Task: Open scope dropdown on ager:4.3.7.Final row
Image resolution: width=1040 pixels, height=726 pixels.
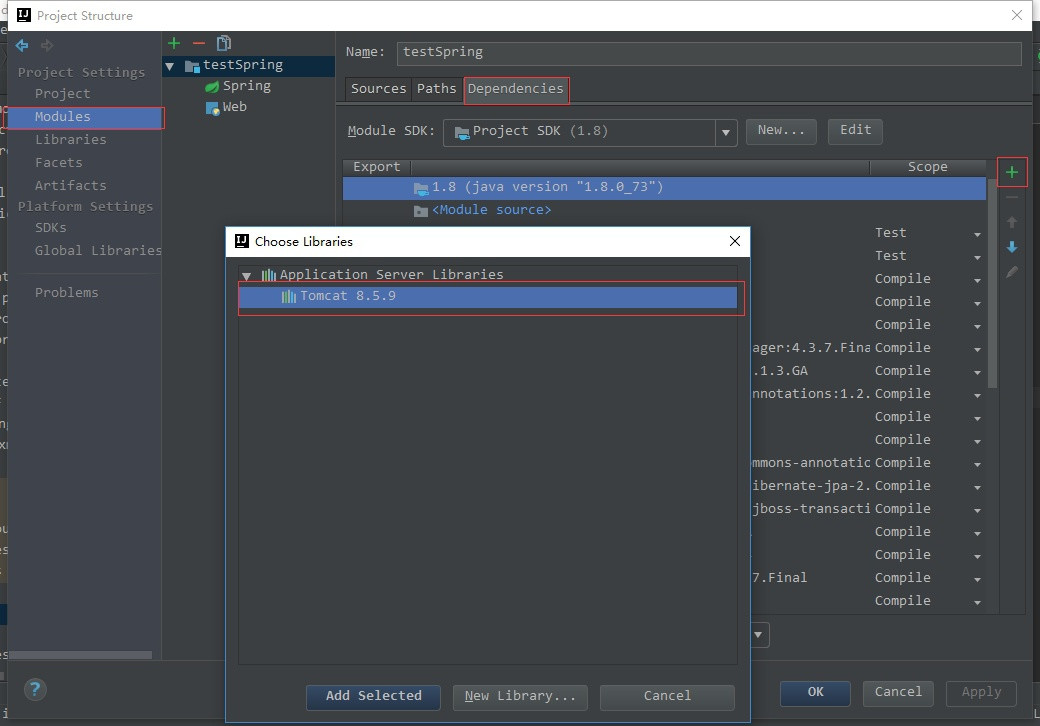Action: pos(977,349)
